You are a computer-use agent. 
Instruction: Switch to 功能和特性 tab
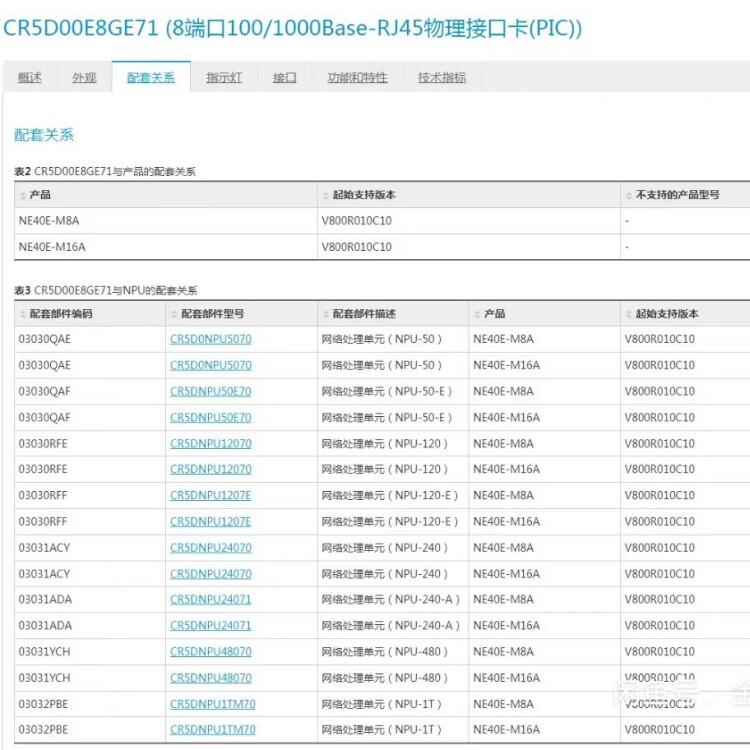[357, 77]
